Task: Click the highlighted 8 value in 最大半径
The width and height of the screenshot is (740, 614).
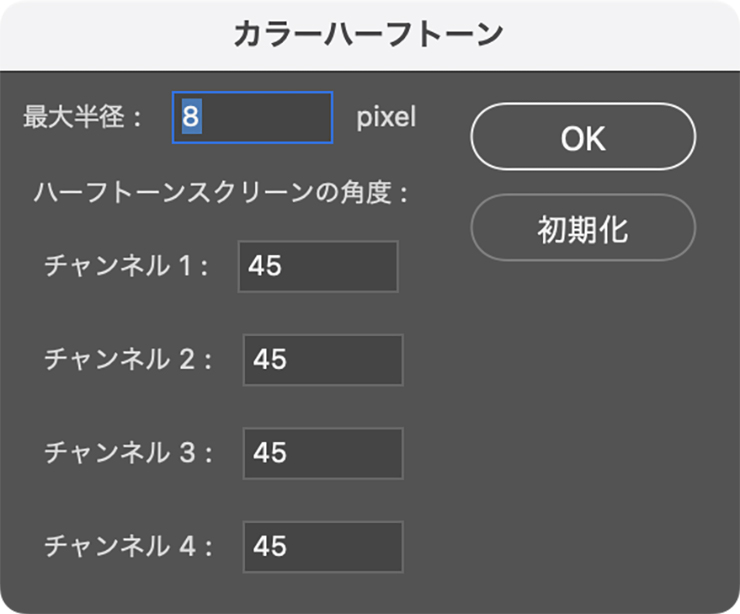Action: [191, 118]
